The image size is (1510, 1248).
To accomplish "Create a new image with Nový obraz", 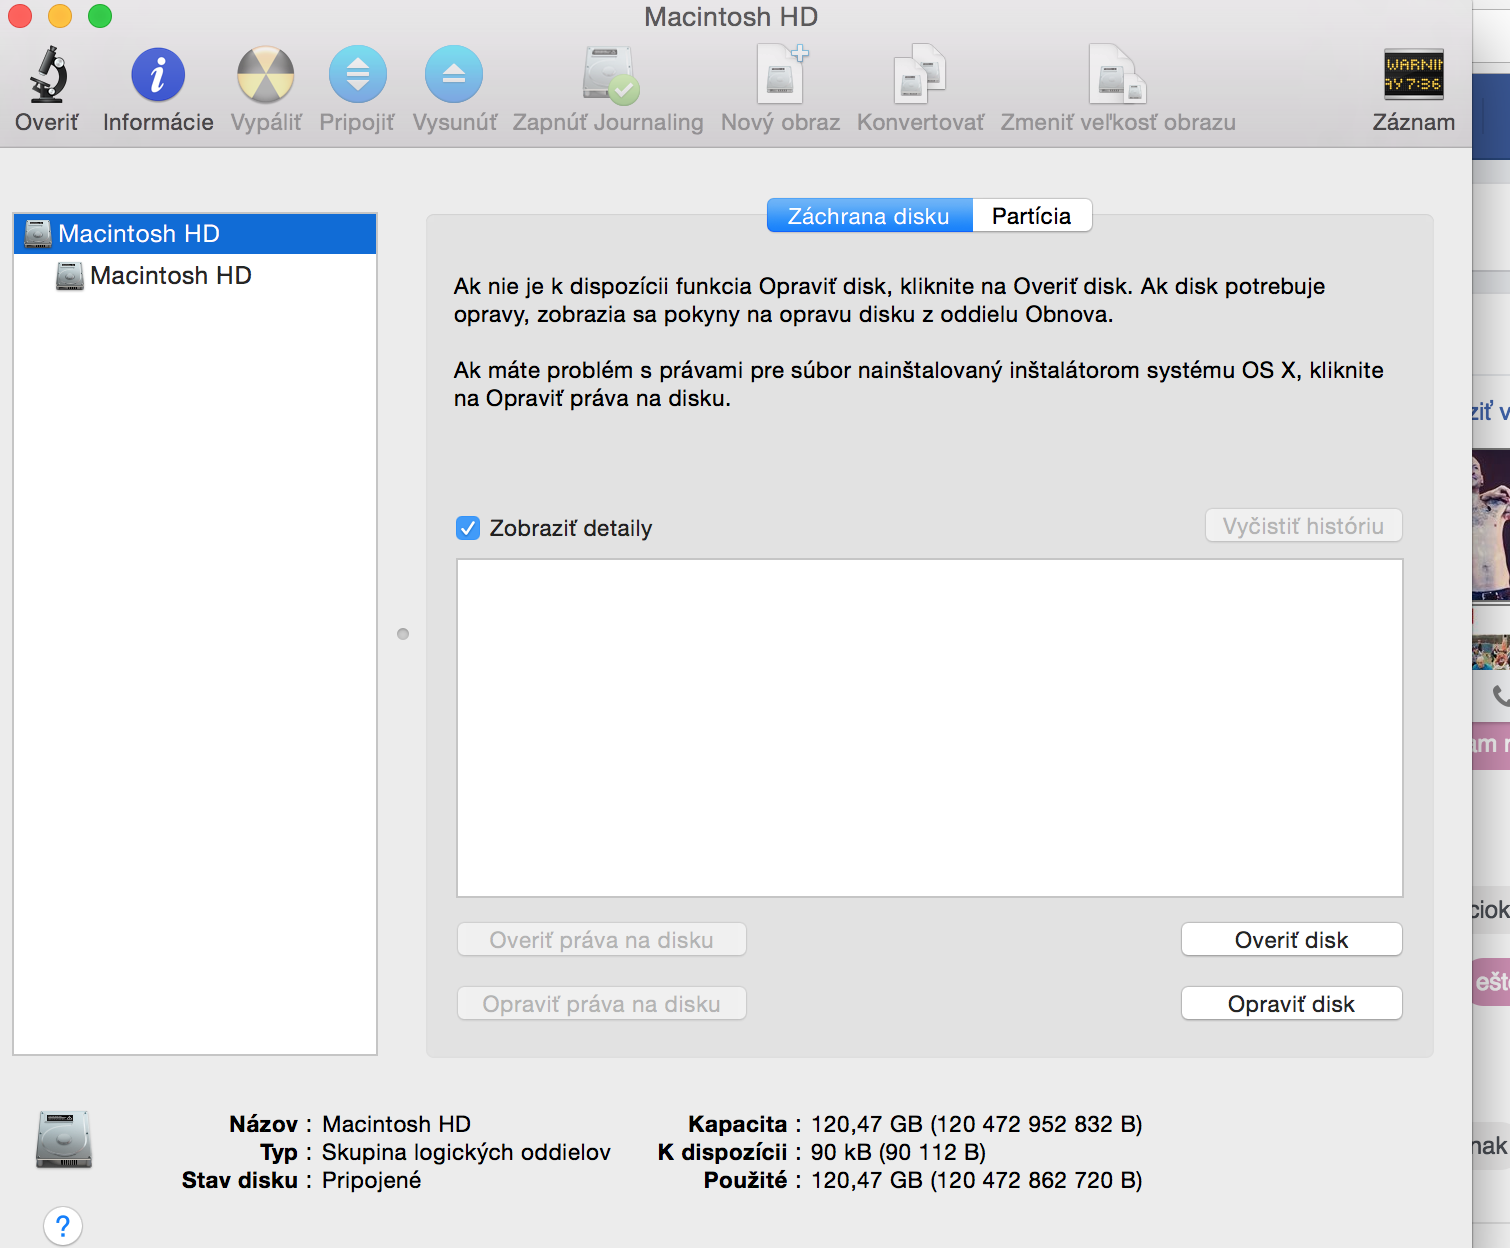I will click(x=781, y=75).
